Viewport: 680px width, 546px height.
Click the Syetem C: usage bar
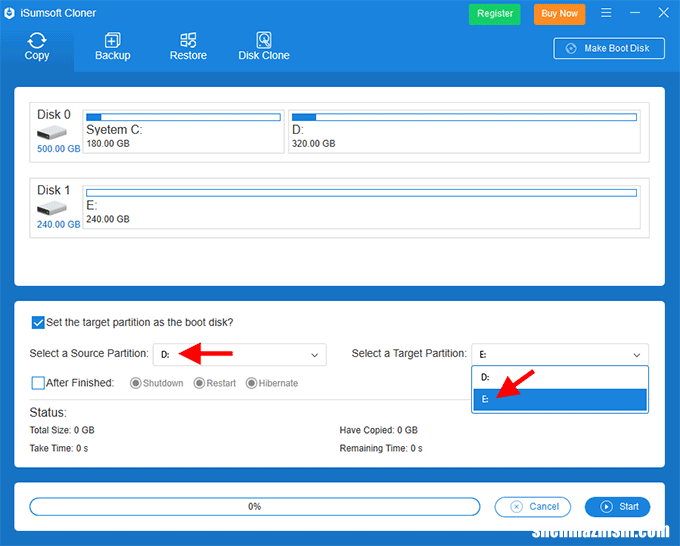coord(183,117)
